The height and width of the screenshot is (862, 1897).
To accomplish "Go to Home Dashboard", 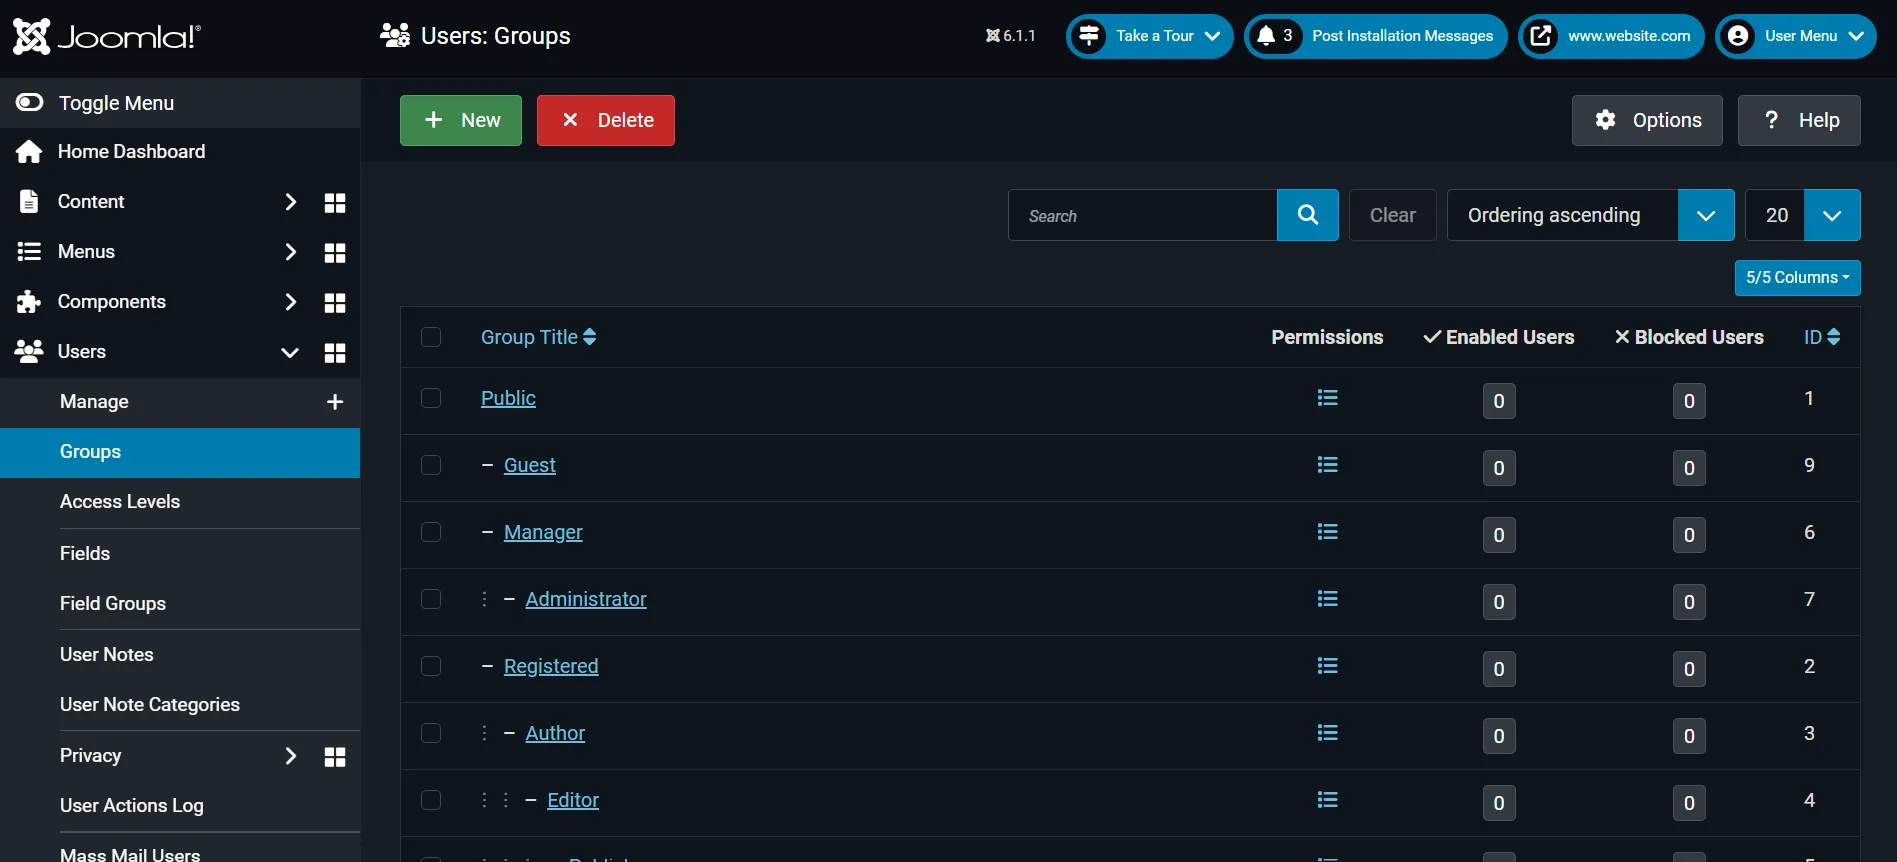I will click(x=180, y=152).
